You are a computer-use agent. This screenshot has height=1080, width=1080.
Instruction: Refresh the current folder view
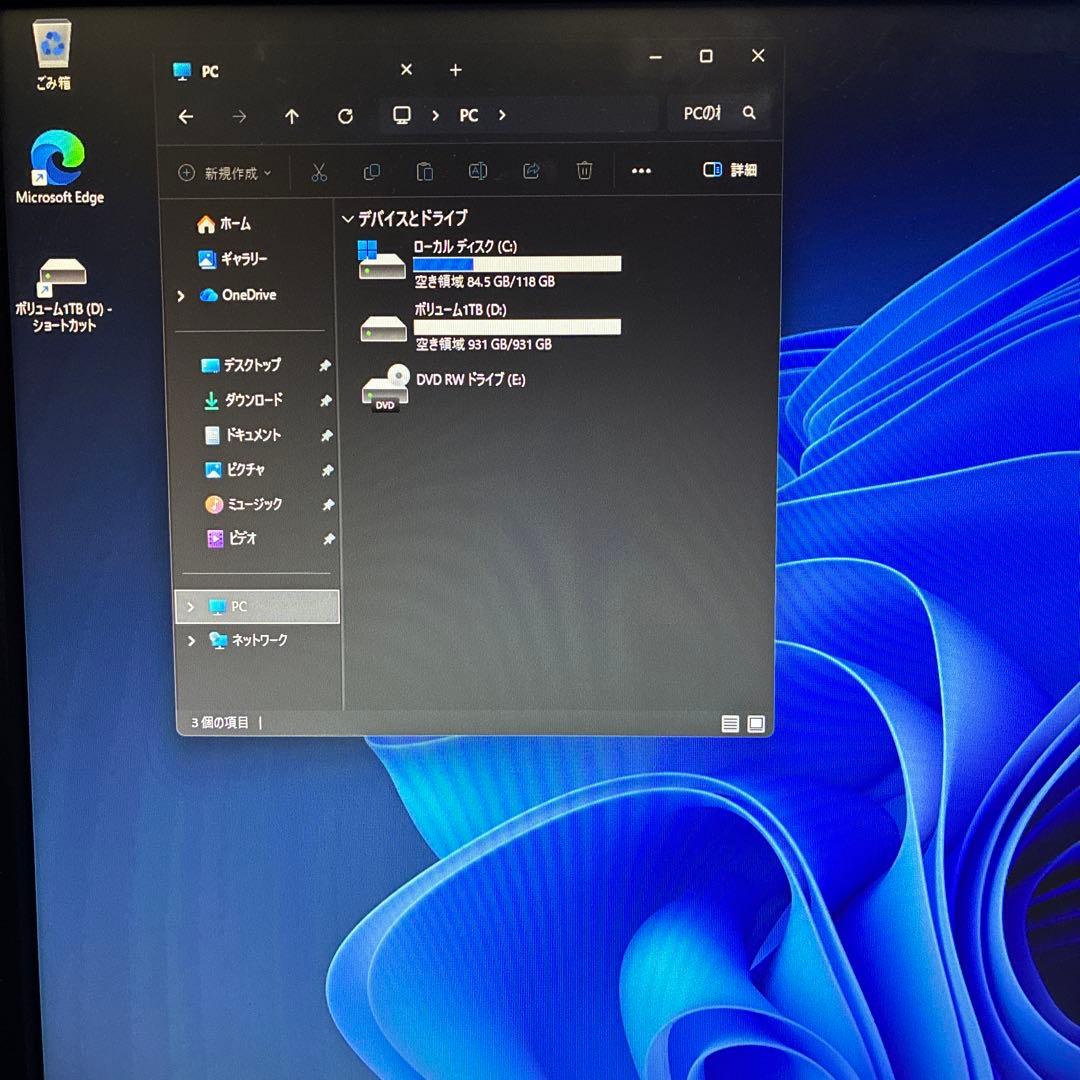(345, 116)
